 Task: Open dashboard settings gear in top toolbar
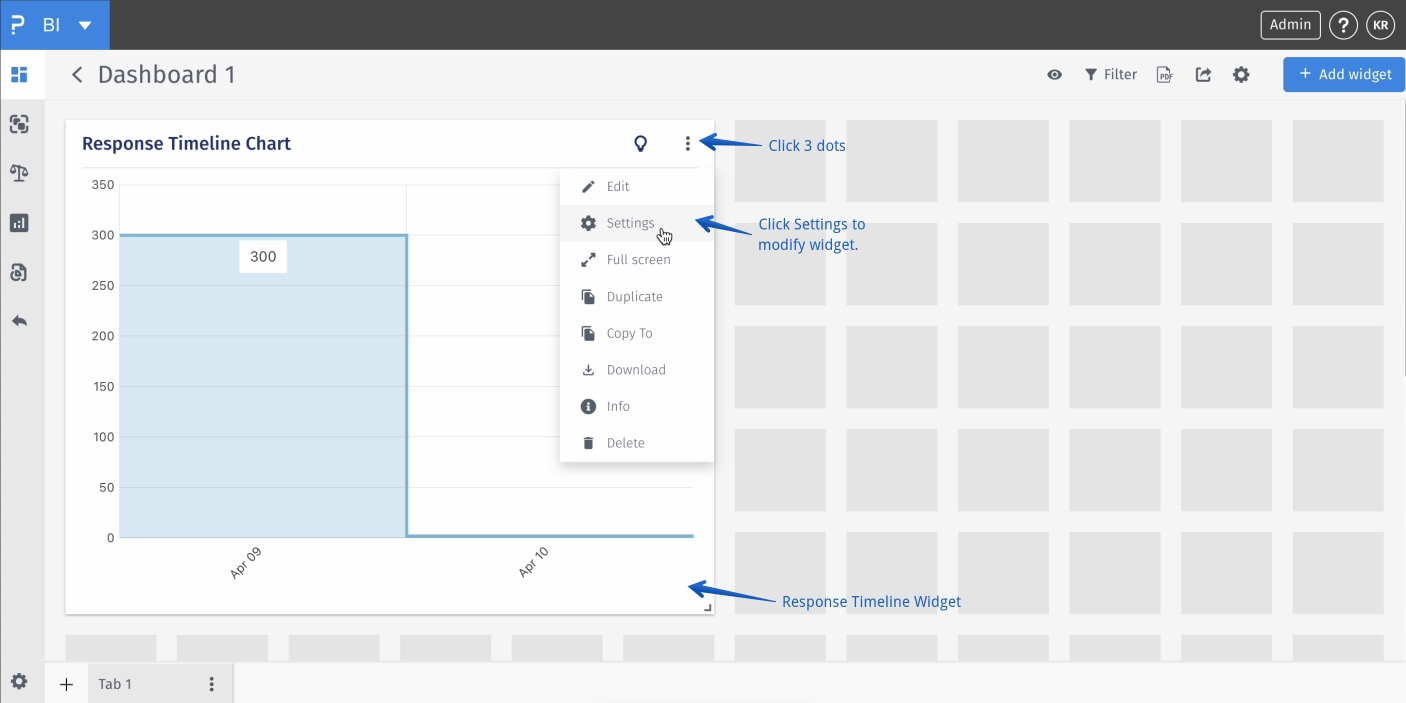[x=1241, y=75]
